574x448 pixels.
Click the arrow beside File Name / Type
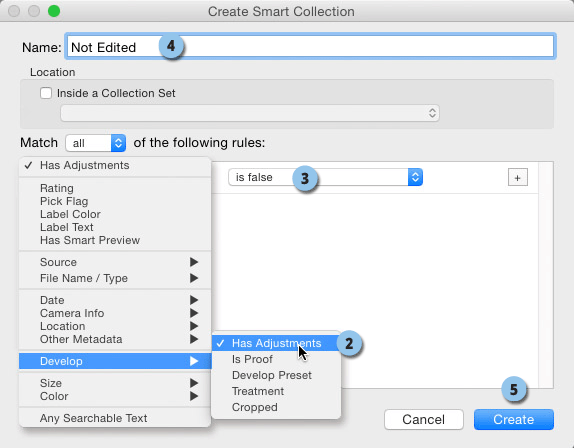(194, 278)
